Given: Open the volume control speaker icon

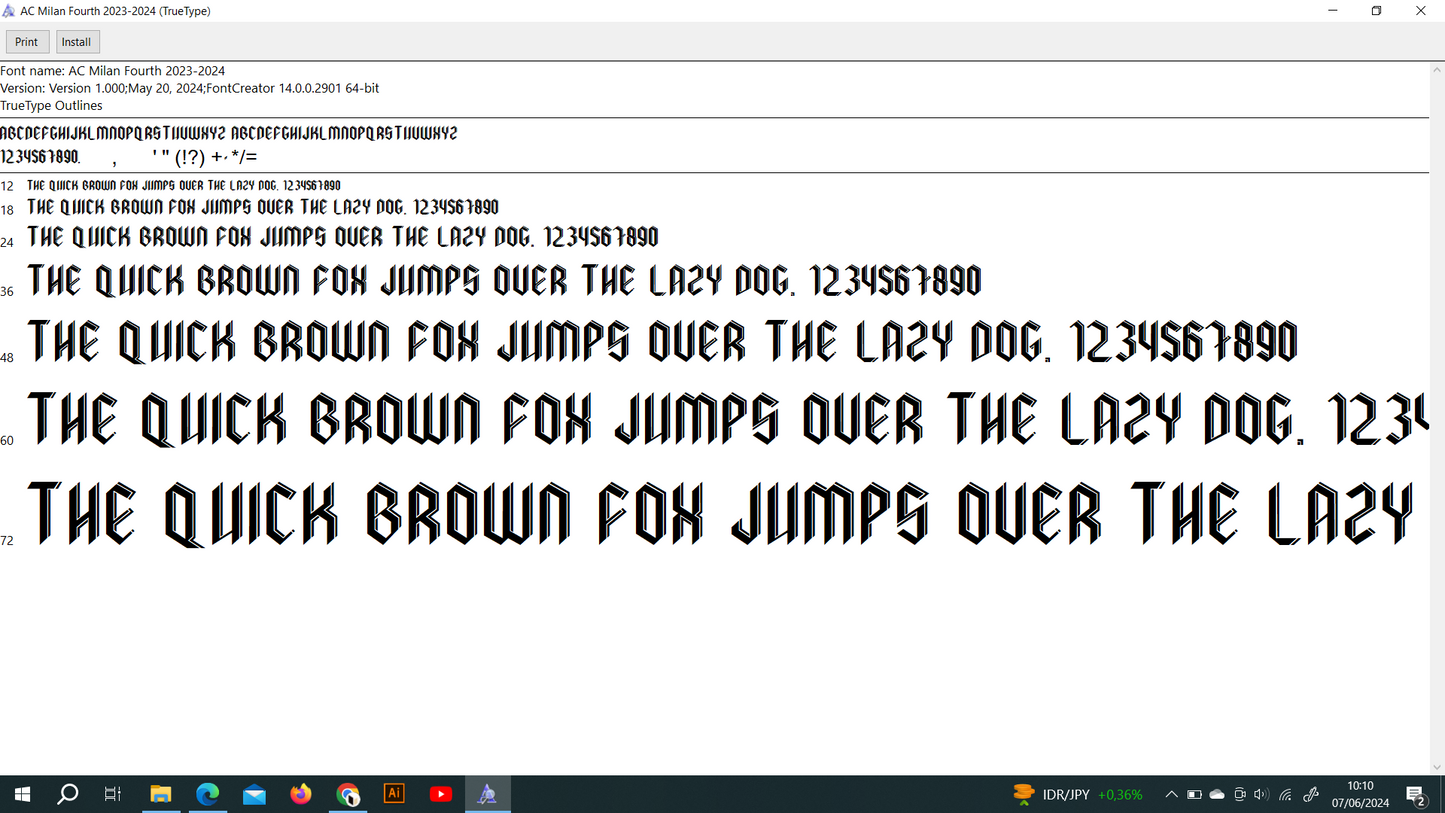Looking at the screenshot, I should click(x=1261, y=795).
